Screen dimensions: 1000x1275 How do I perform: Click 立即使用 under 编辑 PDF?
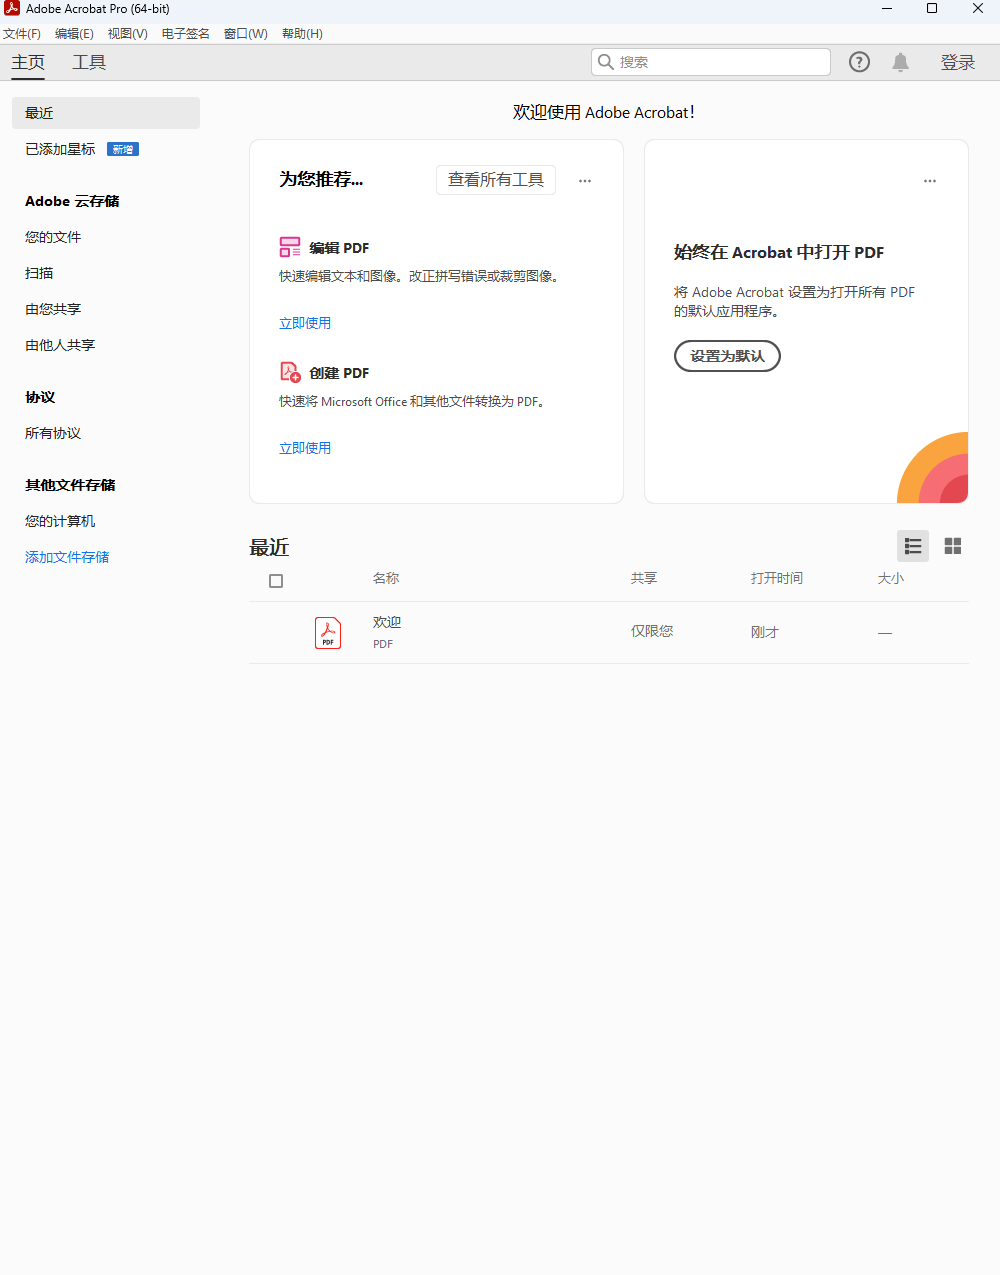[305, 322]
